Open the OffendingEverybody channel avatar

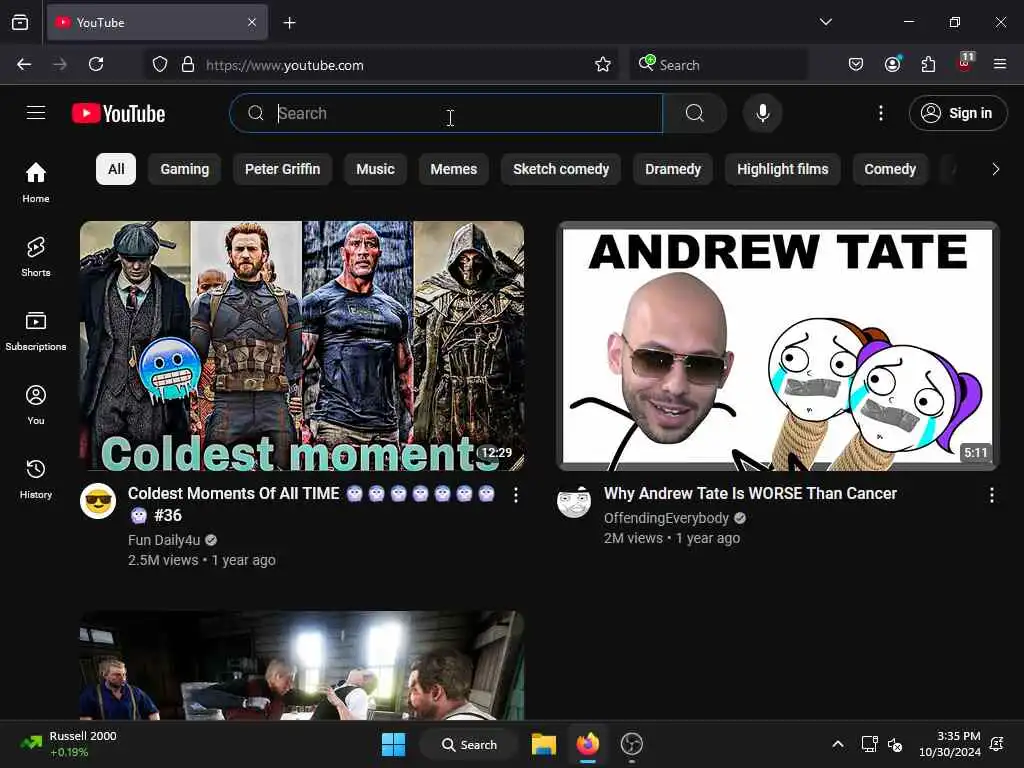(x=574, y=501)
